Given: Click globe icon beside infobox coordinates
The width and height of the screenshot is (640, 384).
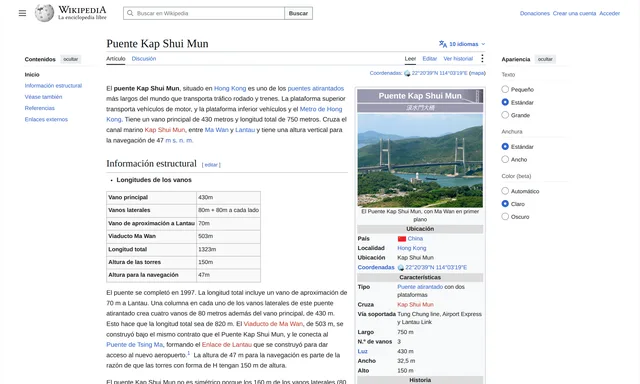Looking at the screenshot, I should pos(401,268).
